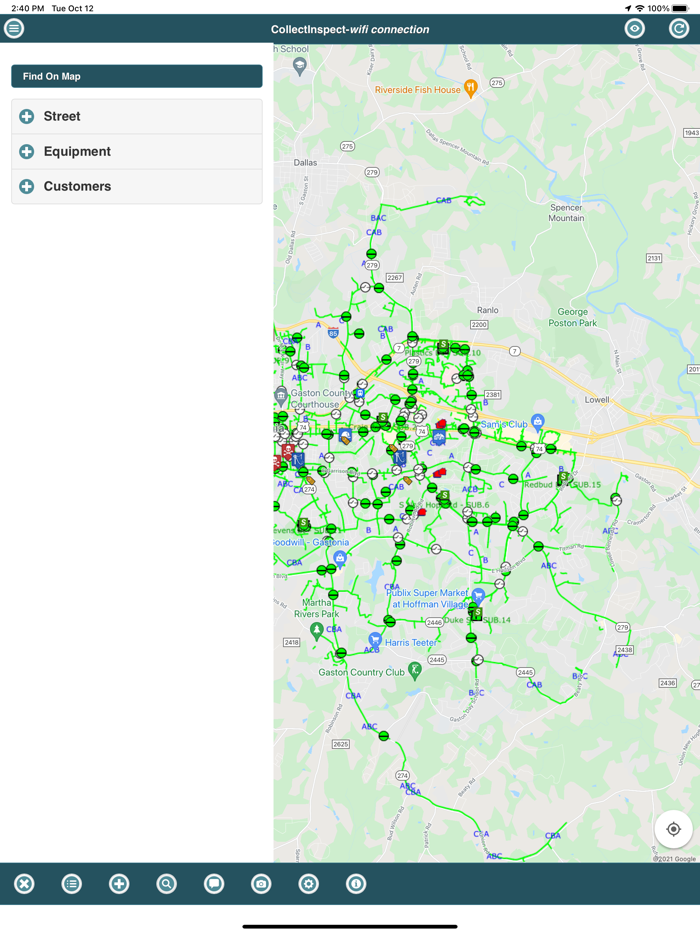
Task: Expand the Street search section
Action: [x=137, y=116]
